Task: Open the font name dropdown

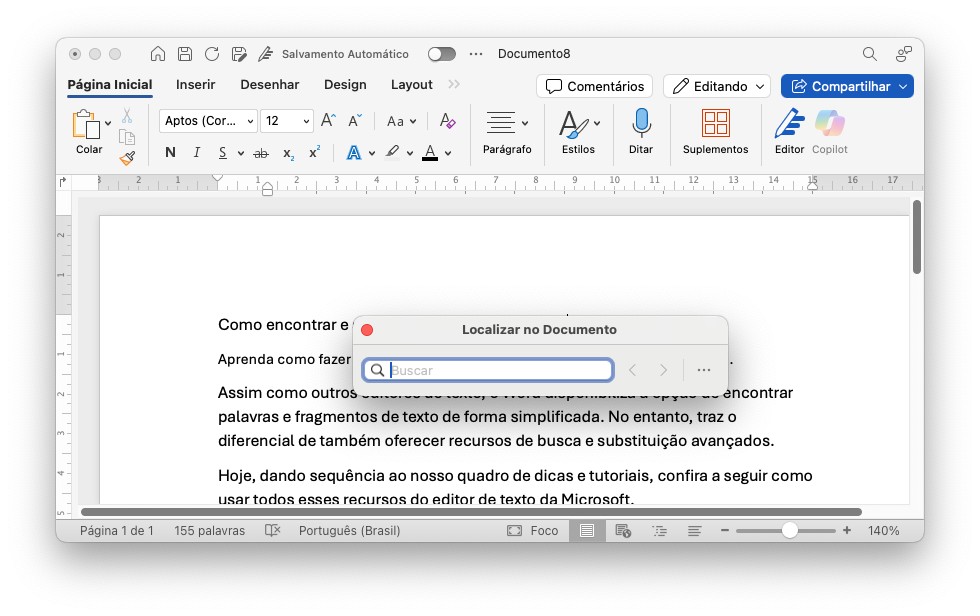Action: pos(208,121)
